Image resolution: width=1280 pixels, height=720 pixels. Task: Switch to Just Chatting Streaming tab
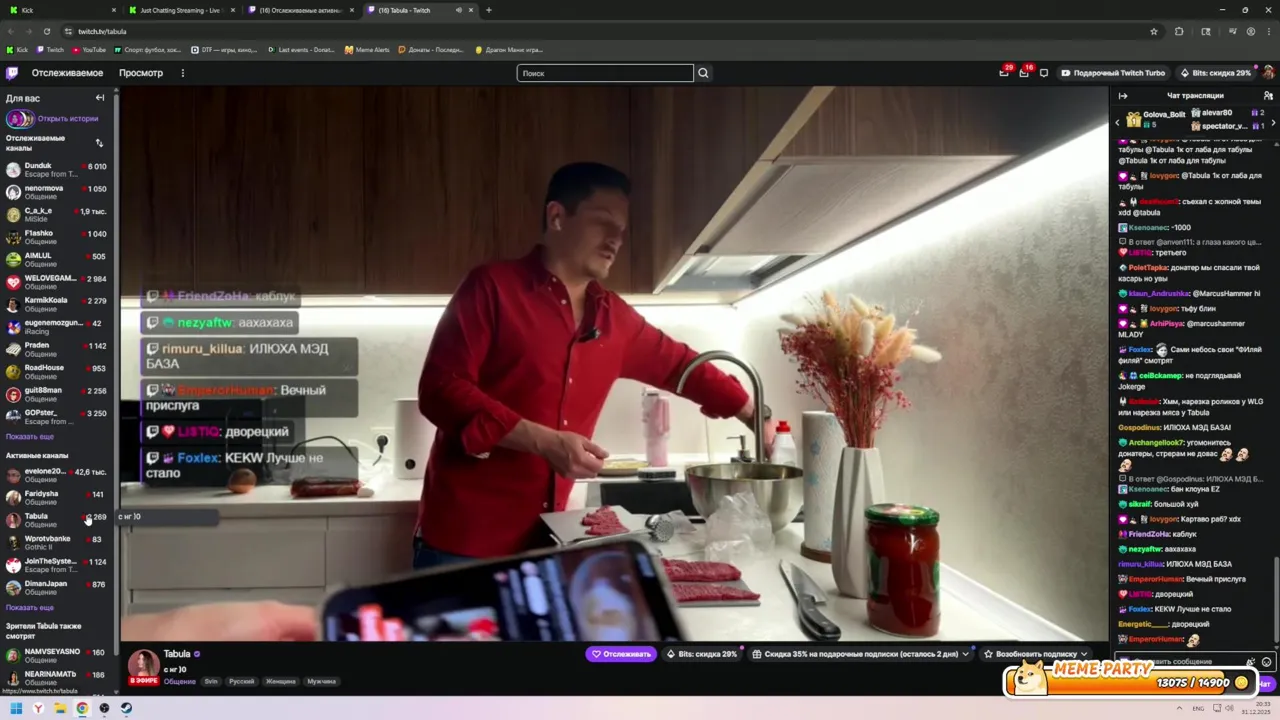pyautogui.click(x=183, y=10)
